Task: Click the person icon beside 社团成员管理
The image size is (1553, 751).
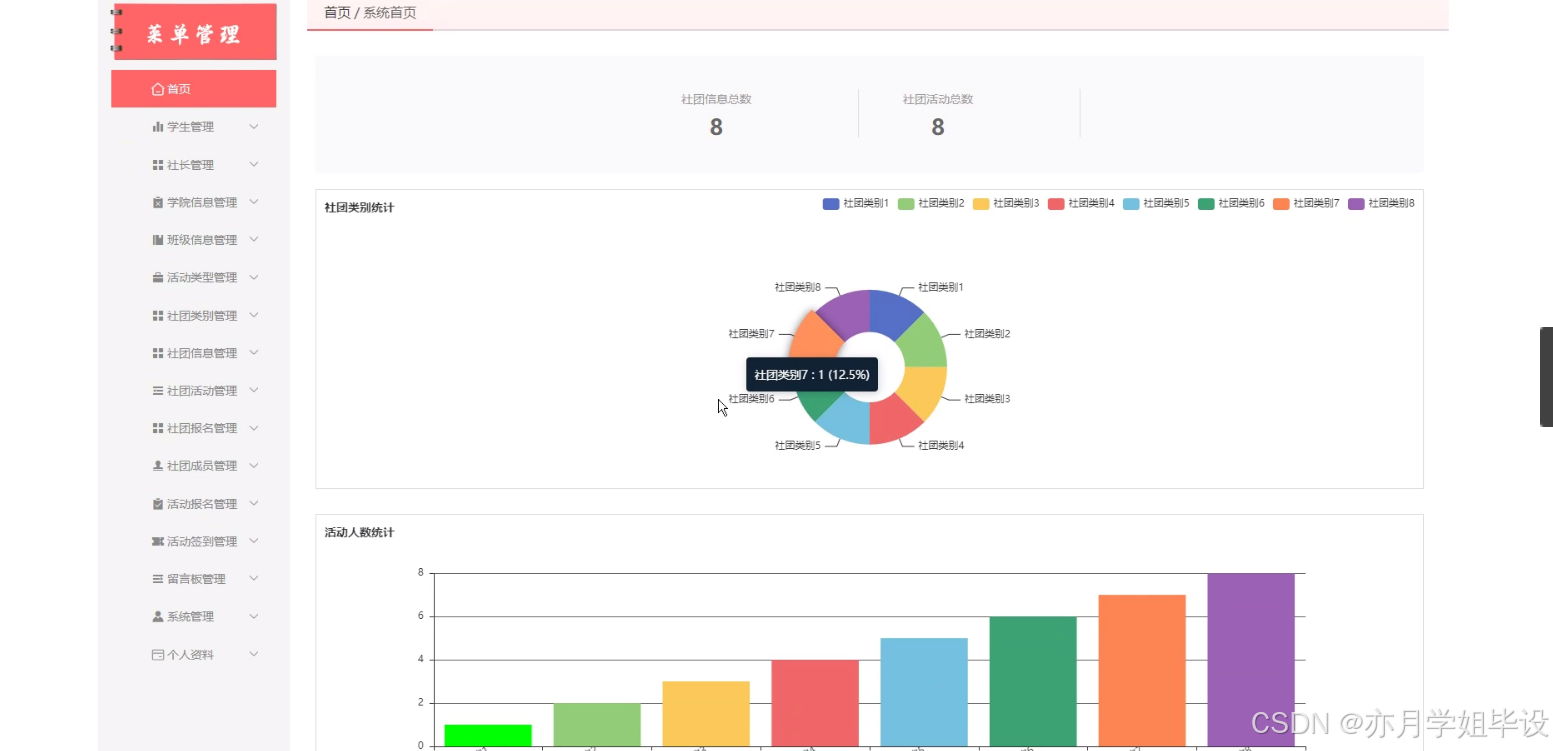Action: 157,466
